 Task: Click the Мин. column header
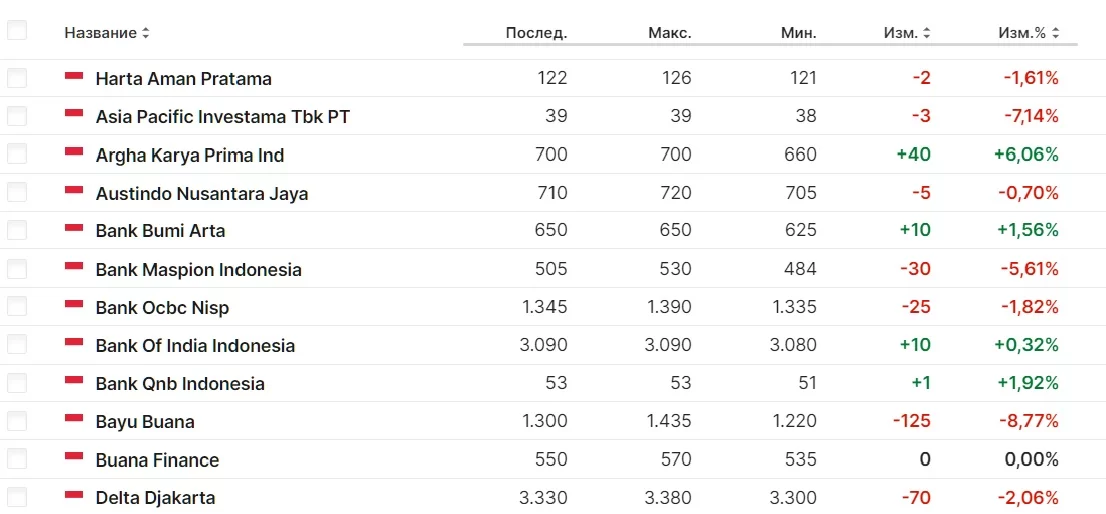(798, 33)
